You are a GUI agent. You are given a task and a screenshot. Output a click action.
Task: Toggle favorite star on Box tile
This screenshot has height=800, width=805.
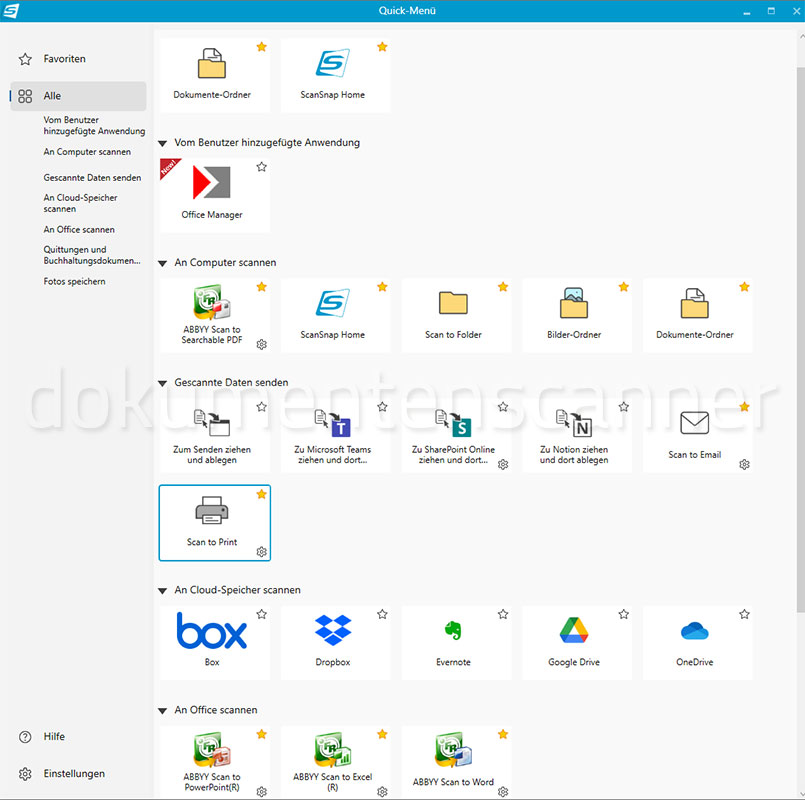(x=261, y=614)
